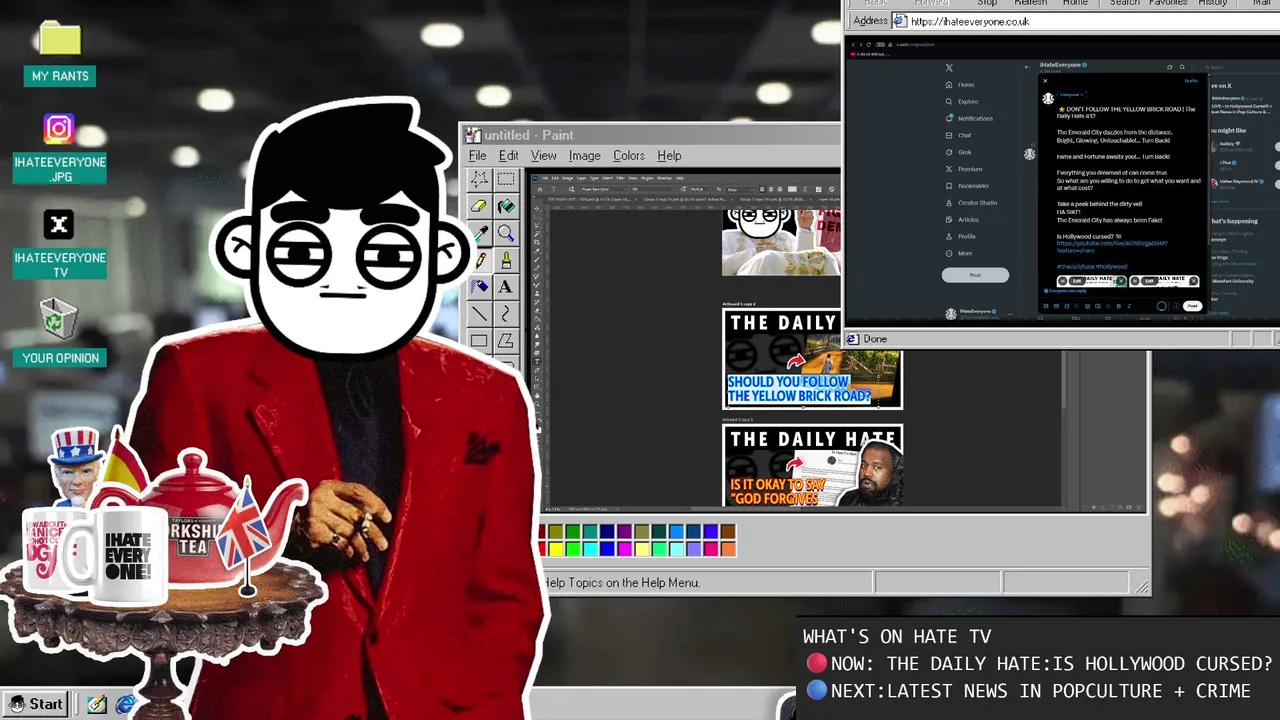Open the View menu in Paint

tap(544, 156)
